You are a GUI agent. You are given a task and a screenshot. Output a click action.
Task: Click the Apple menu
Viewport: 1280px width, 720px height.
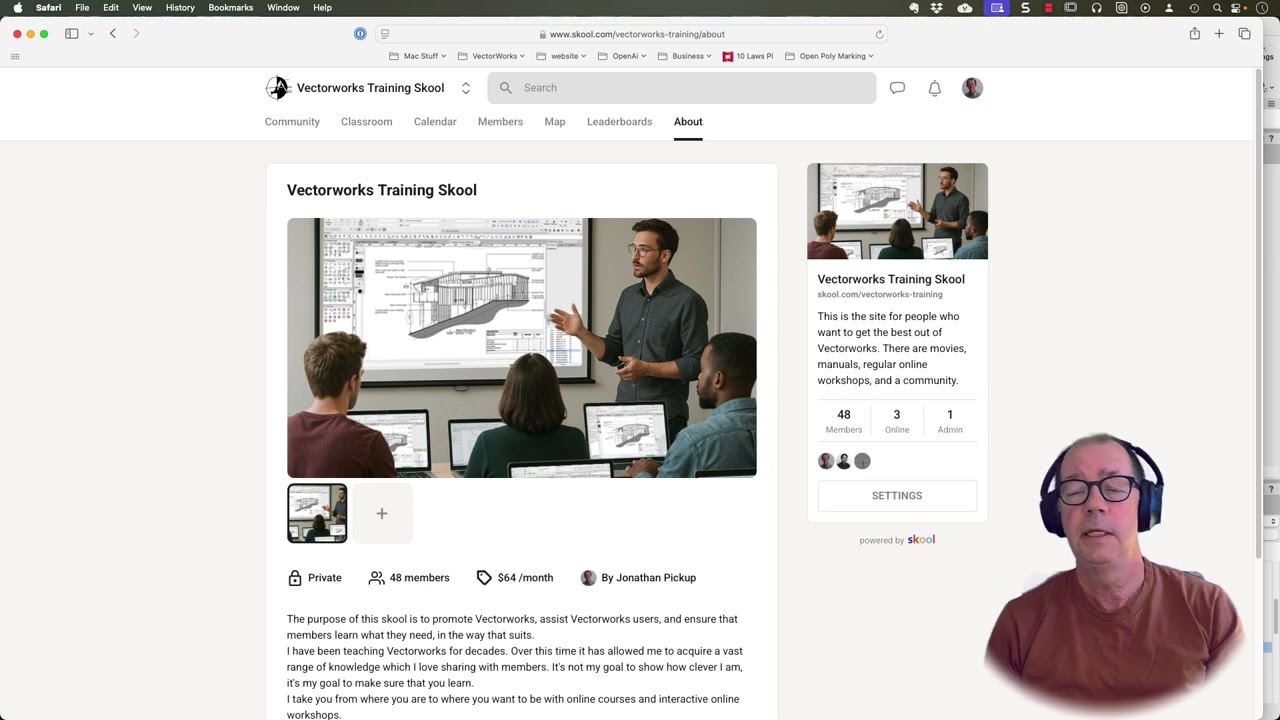tap(17, 8)
